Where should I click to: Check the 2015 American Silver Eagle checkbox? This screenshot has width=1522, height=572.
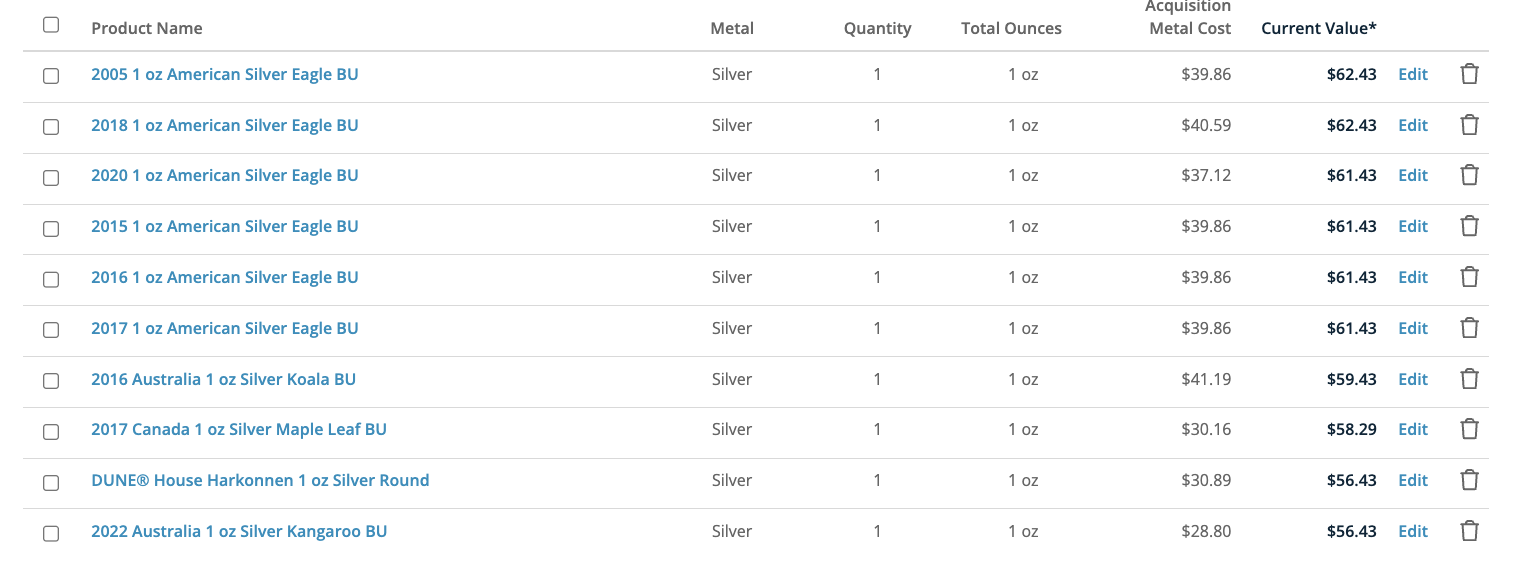click(x=51, y=228)
